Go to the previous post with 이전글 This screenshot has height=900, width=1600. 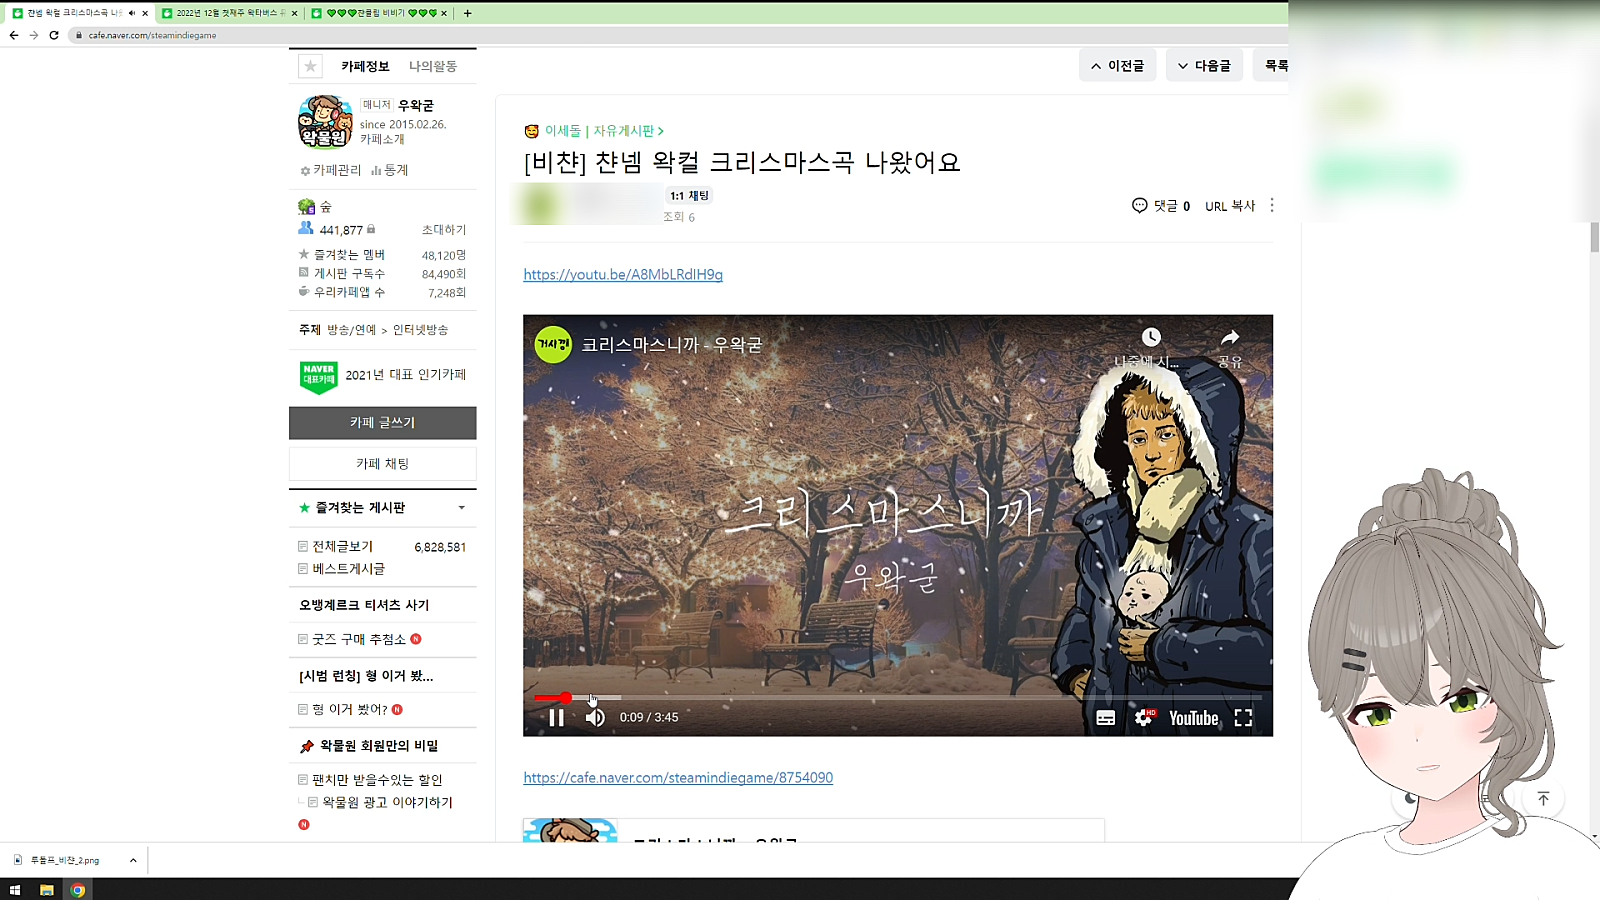[1118, 66]
